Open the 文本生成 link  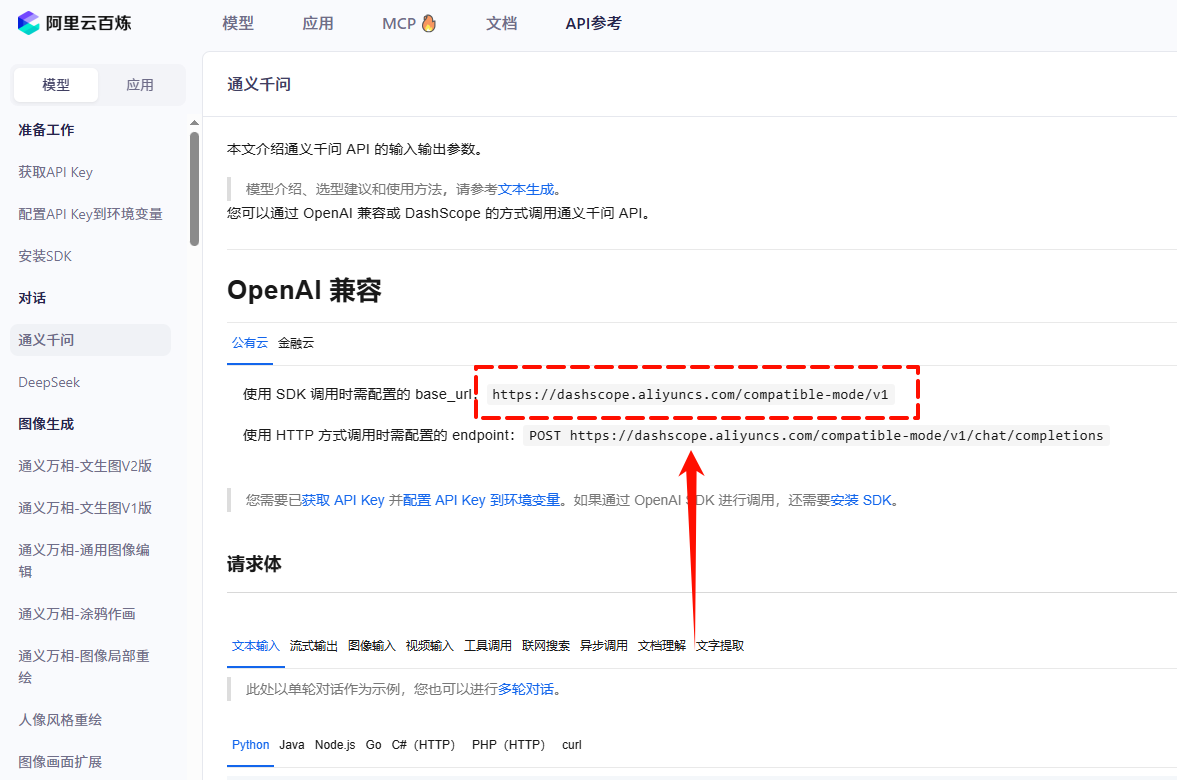click(x=526, y=189)
